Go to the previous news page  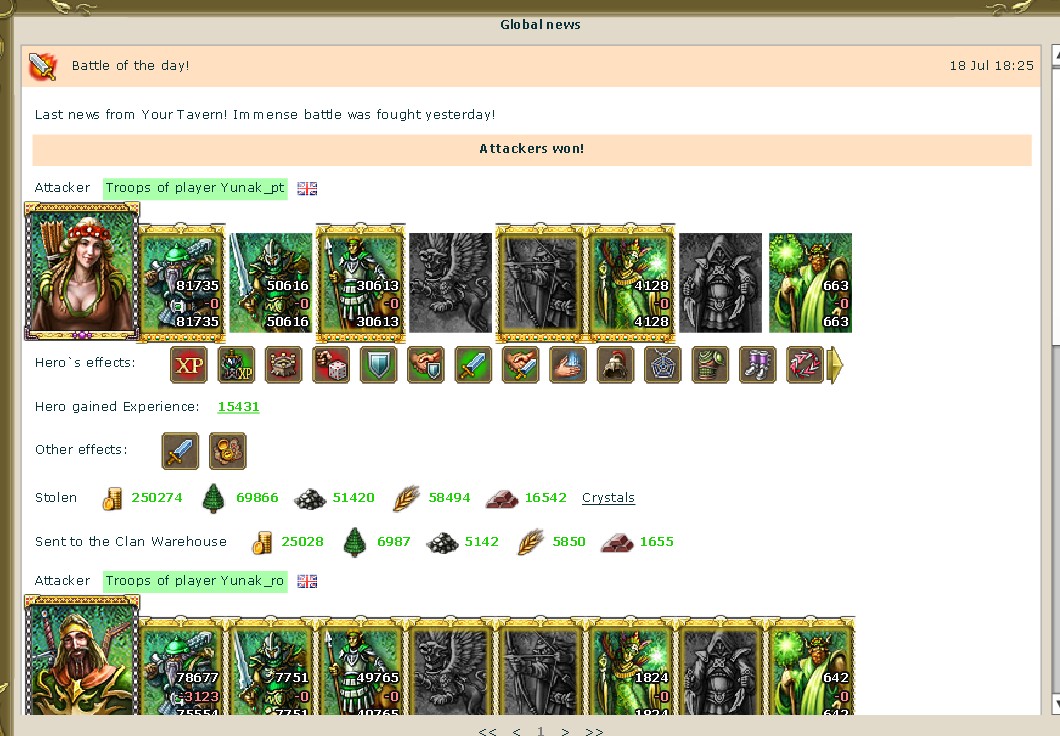tap(516, 731)
